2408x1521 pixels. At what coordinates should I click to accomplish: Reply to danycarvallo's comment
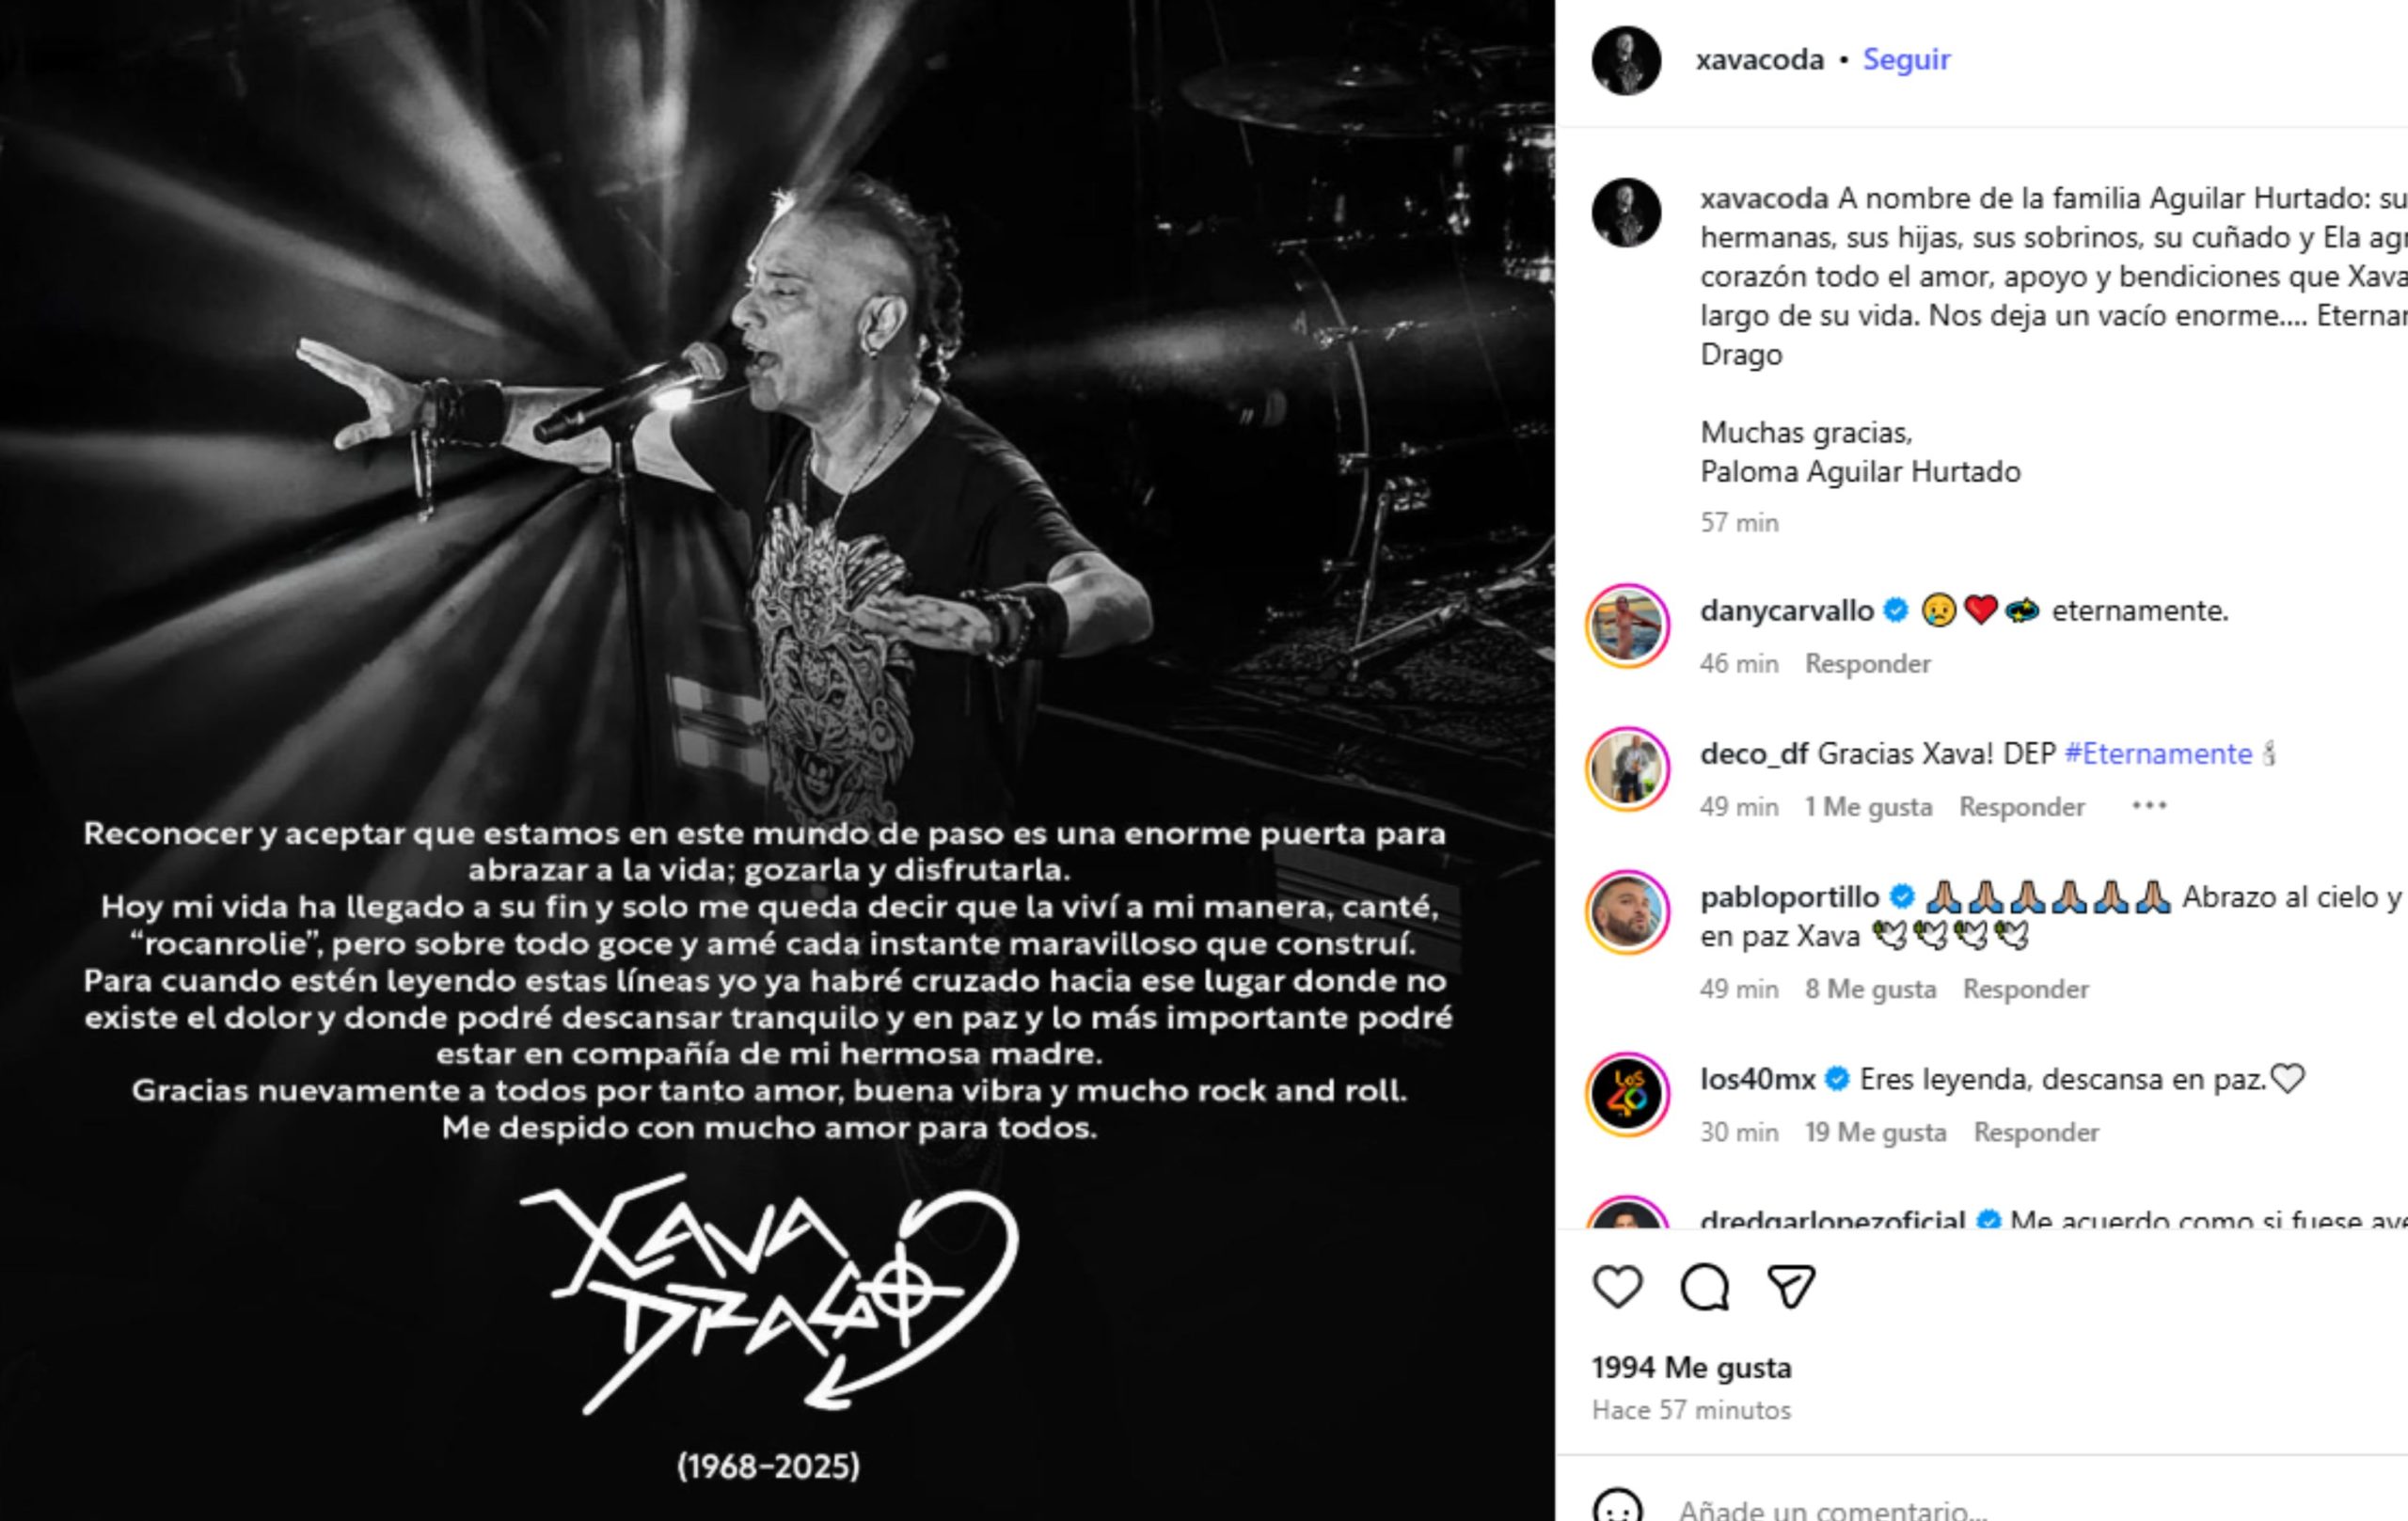pos(1867,664)
